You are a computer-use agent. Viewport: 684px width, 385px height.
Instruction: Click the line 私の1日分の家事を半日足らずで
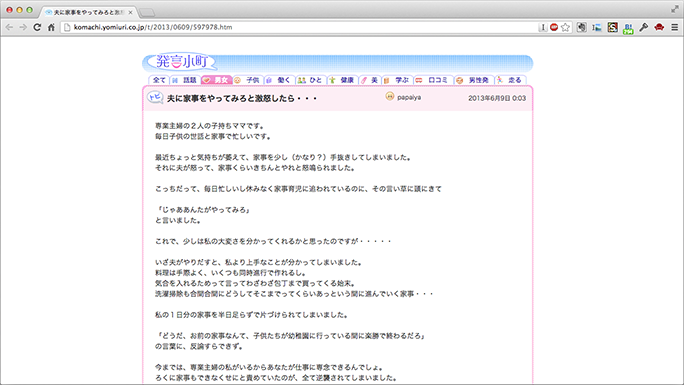pyautogui.click(x=251, y=315)
